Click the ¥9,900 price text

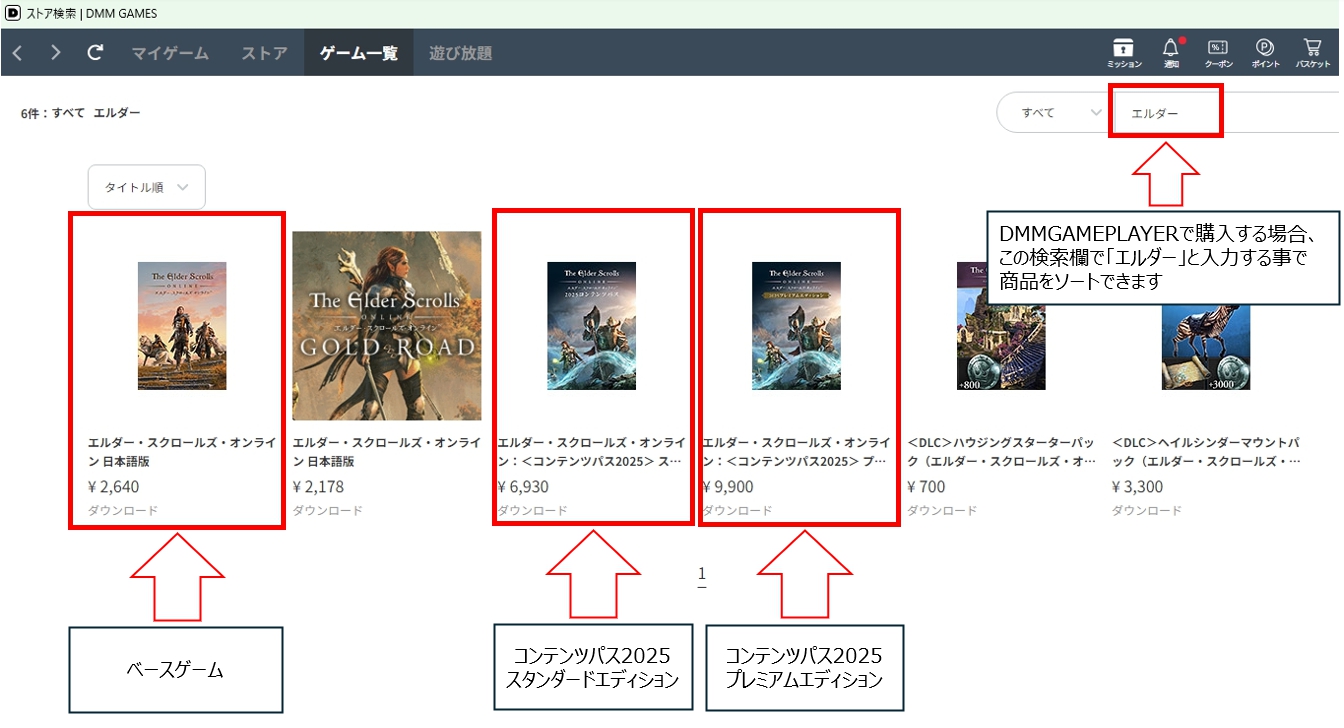(728, 487)
